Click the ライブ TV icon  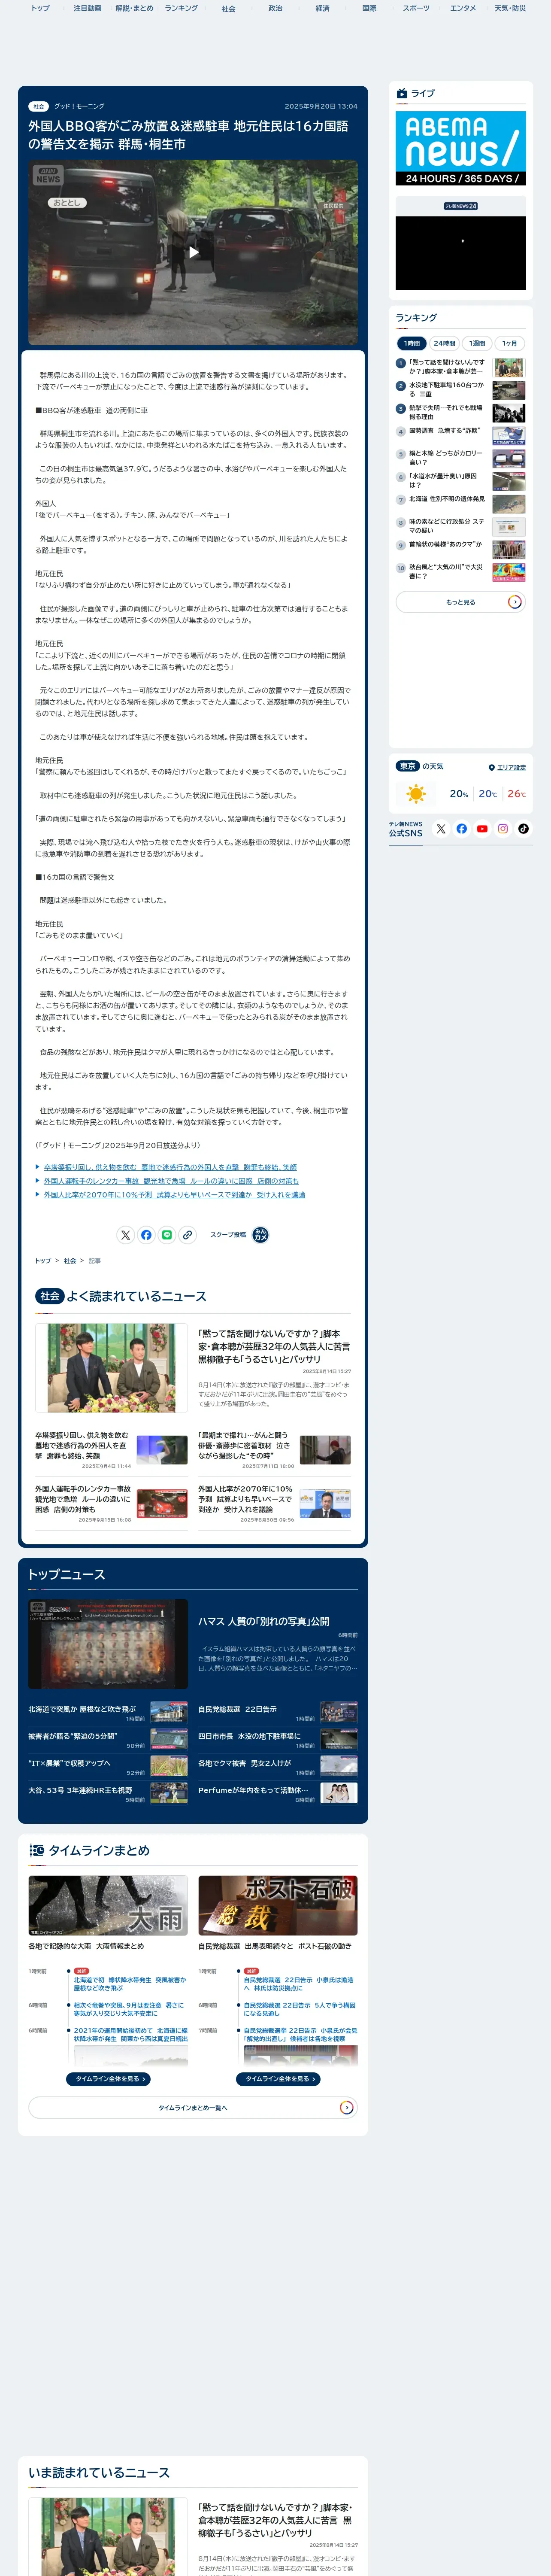click(402, 93)
